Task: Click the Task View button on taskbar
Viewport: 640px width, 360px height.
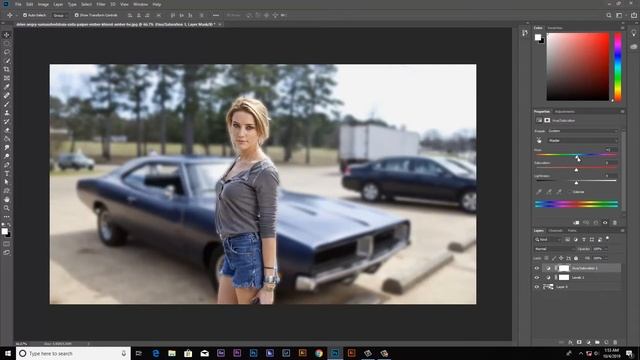Action: (138, 353)
